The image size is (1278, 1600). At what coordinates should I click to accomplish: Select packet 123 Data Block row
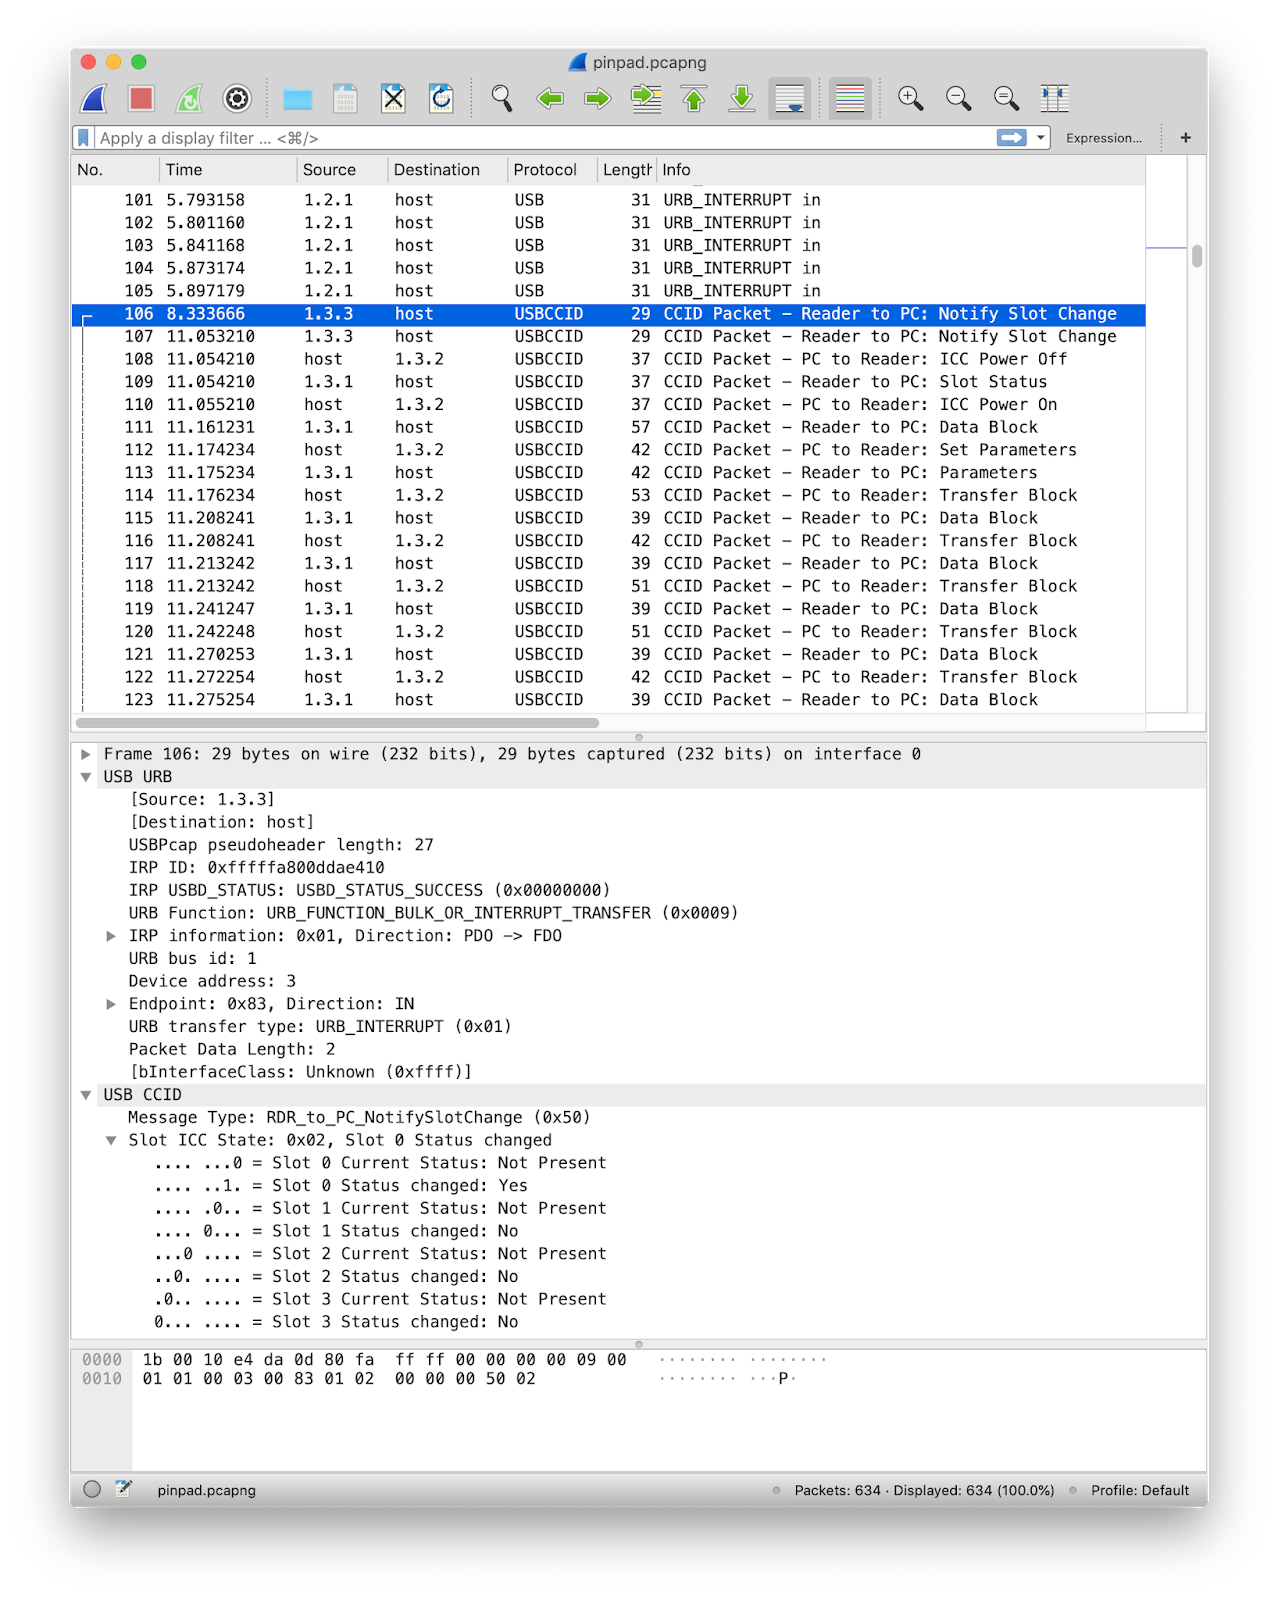608,700
